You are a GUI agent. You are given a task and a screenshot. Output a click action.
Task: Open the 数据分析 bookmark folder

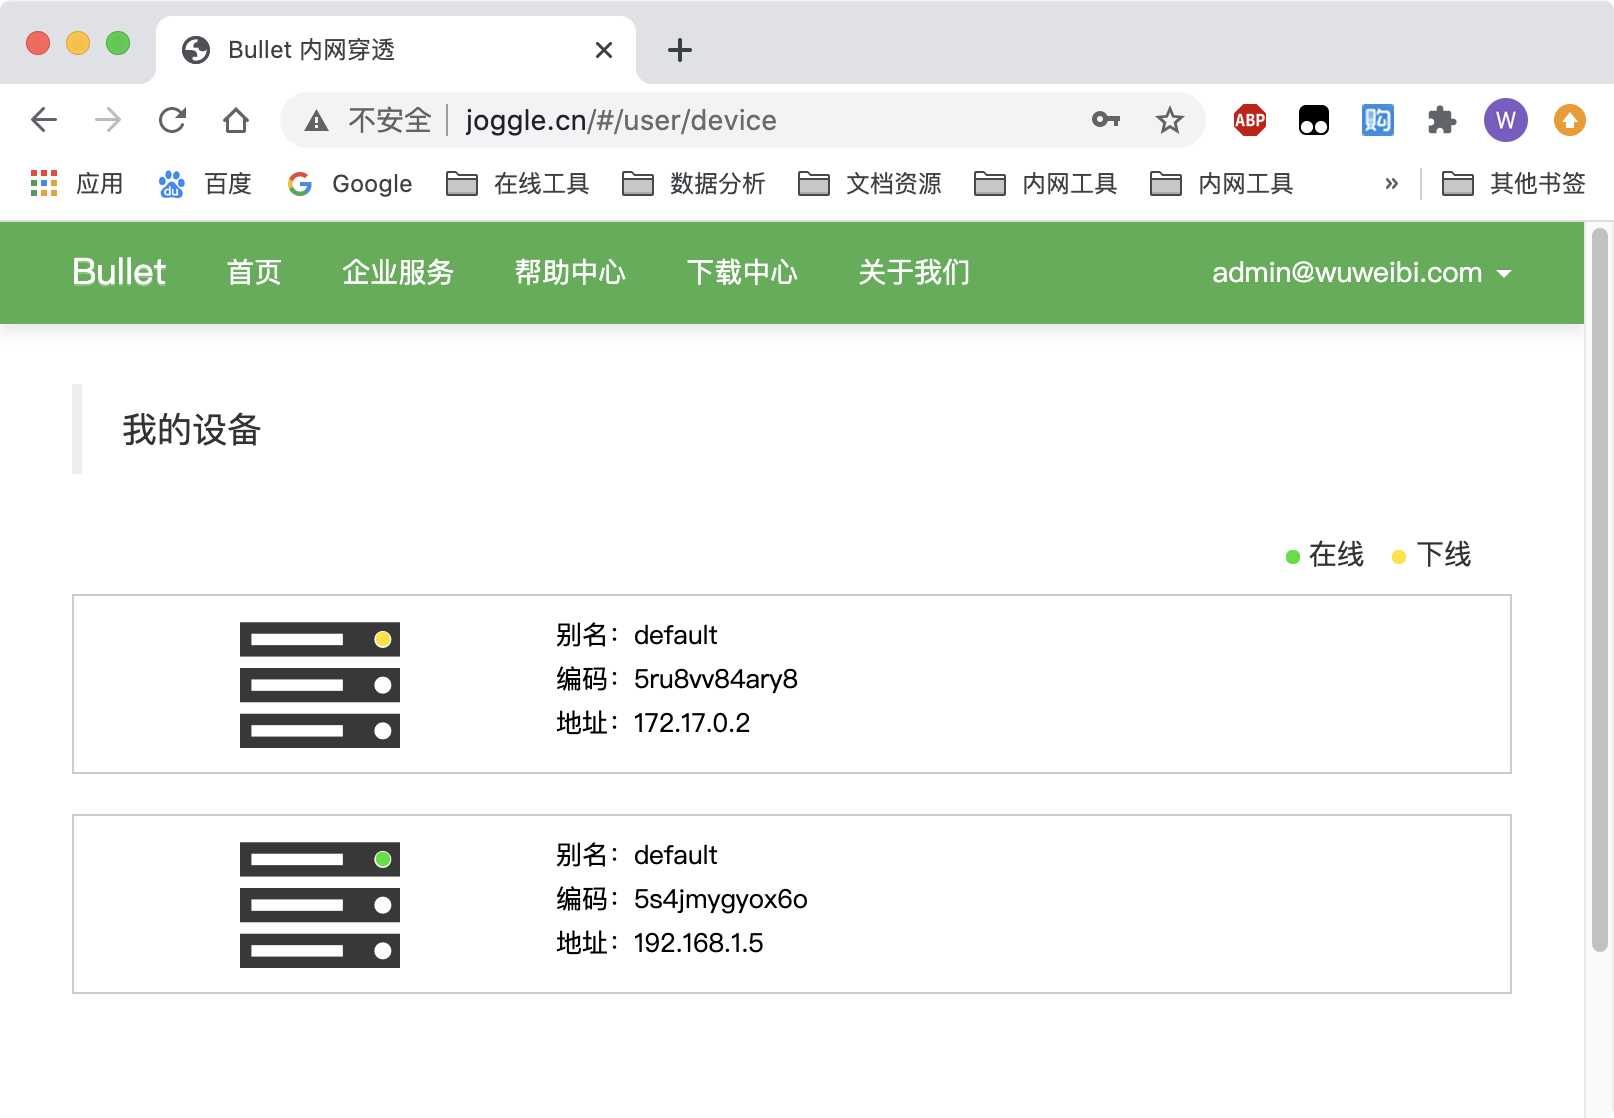click(x=694, y=184)
